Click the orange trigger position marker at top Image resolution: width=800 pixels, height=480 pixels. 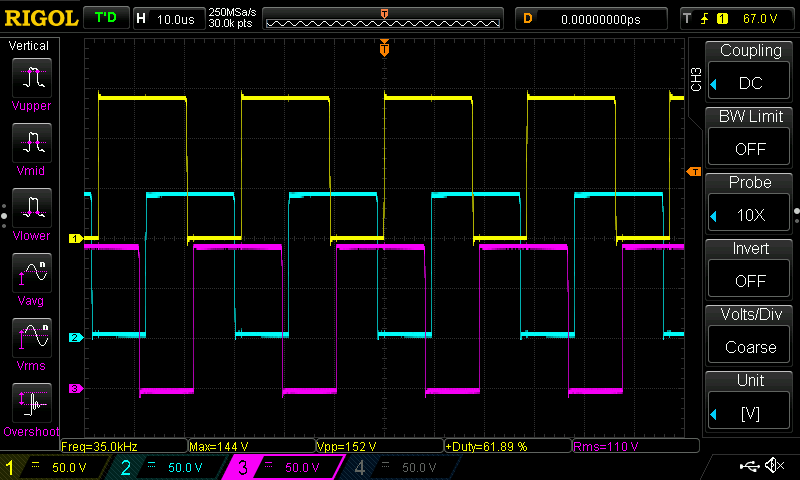click(x=384, y=48)
